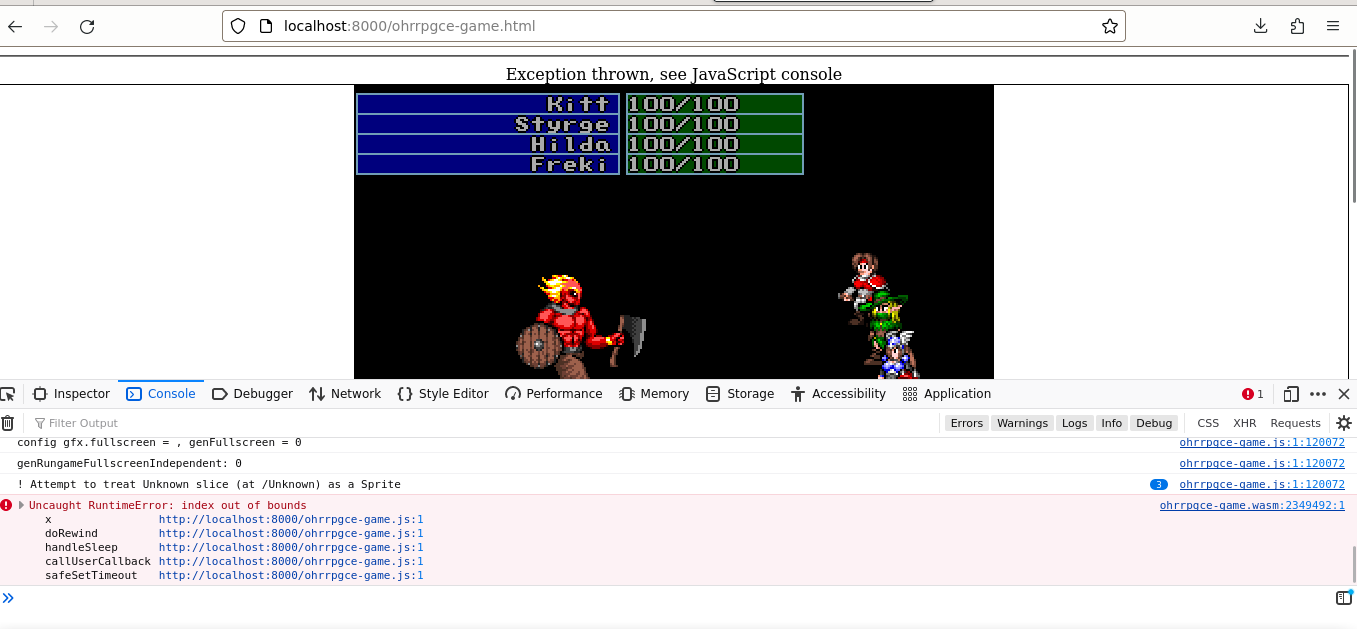
Task: Toggle the Info filter
Action: [1112, 423]
